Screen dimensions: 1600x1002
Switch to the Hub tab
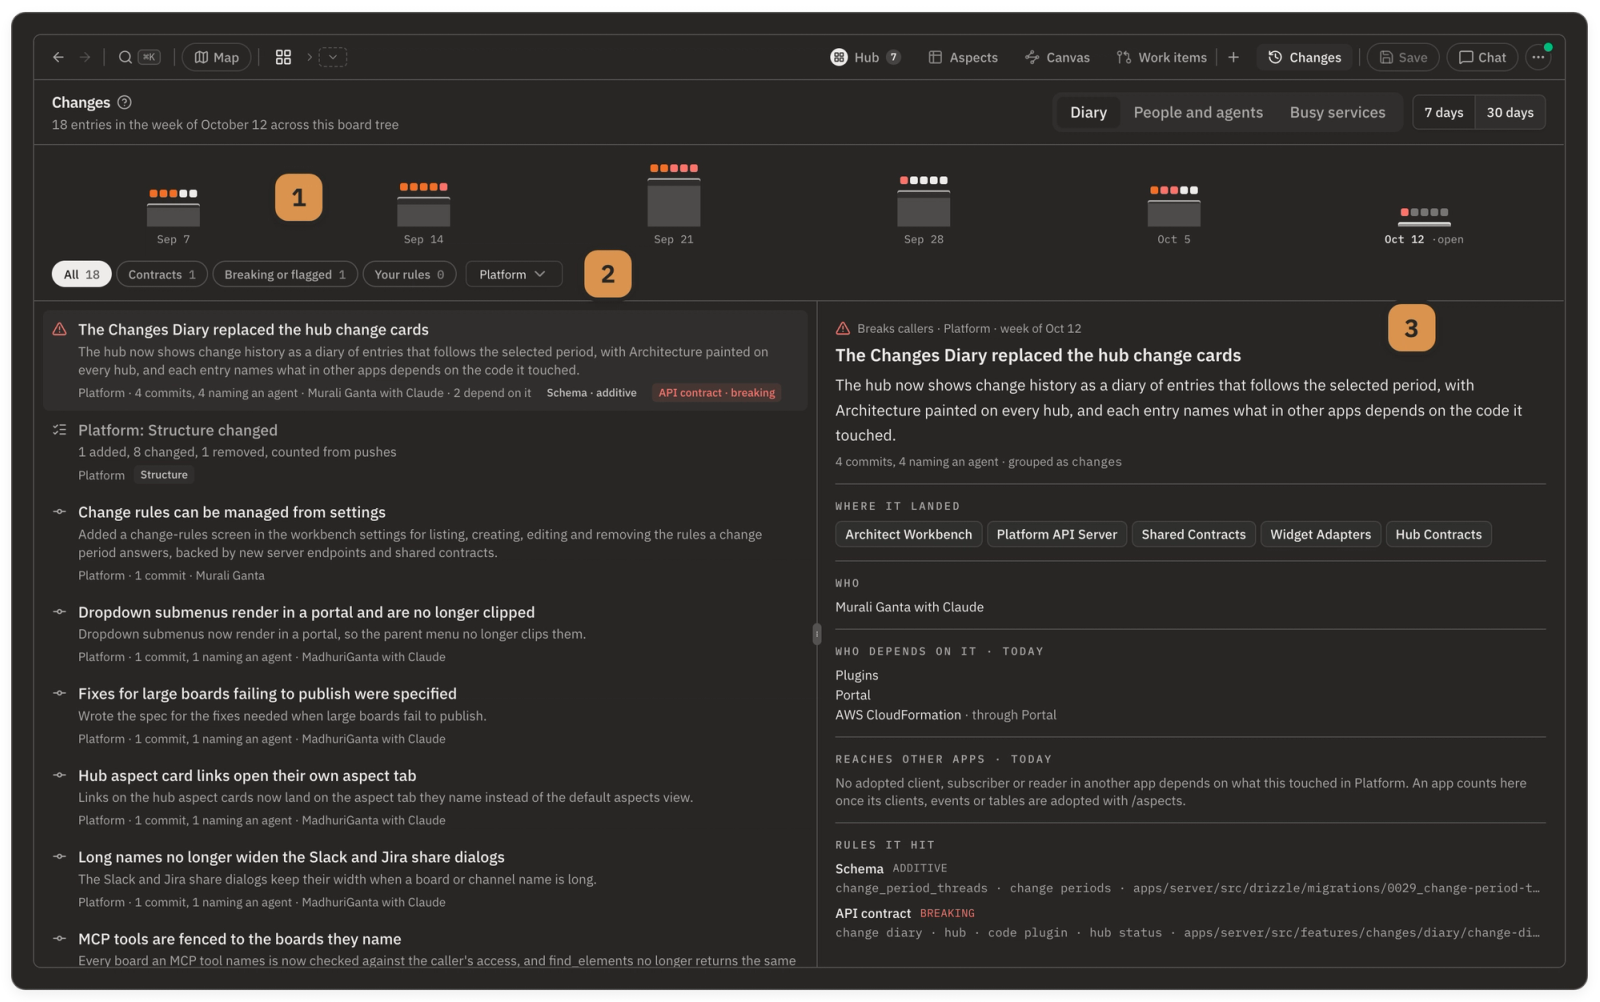[x=865, y=57]
